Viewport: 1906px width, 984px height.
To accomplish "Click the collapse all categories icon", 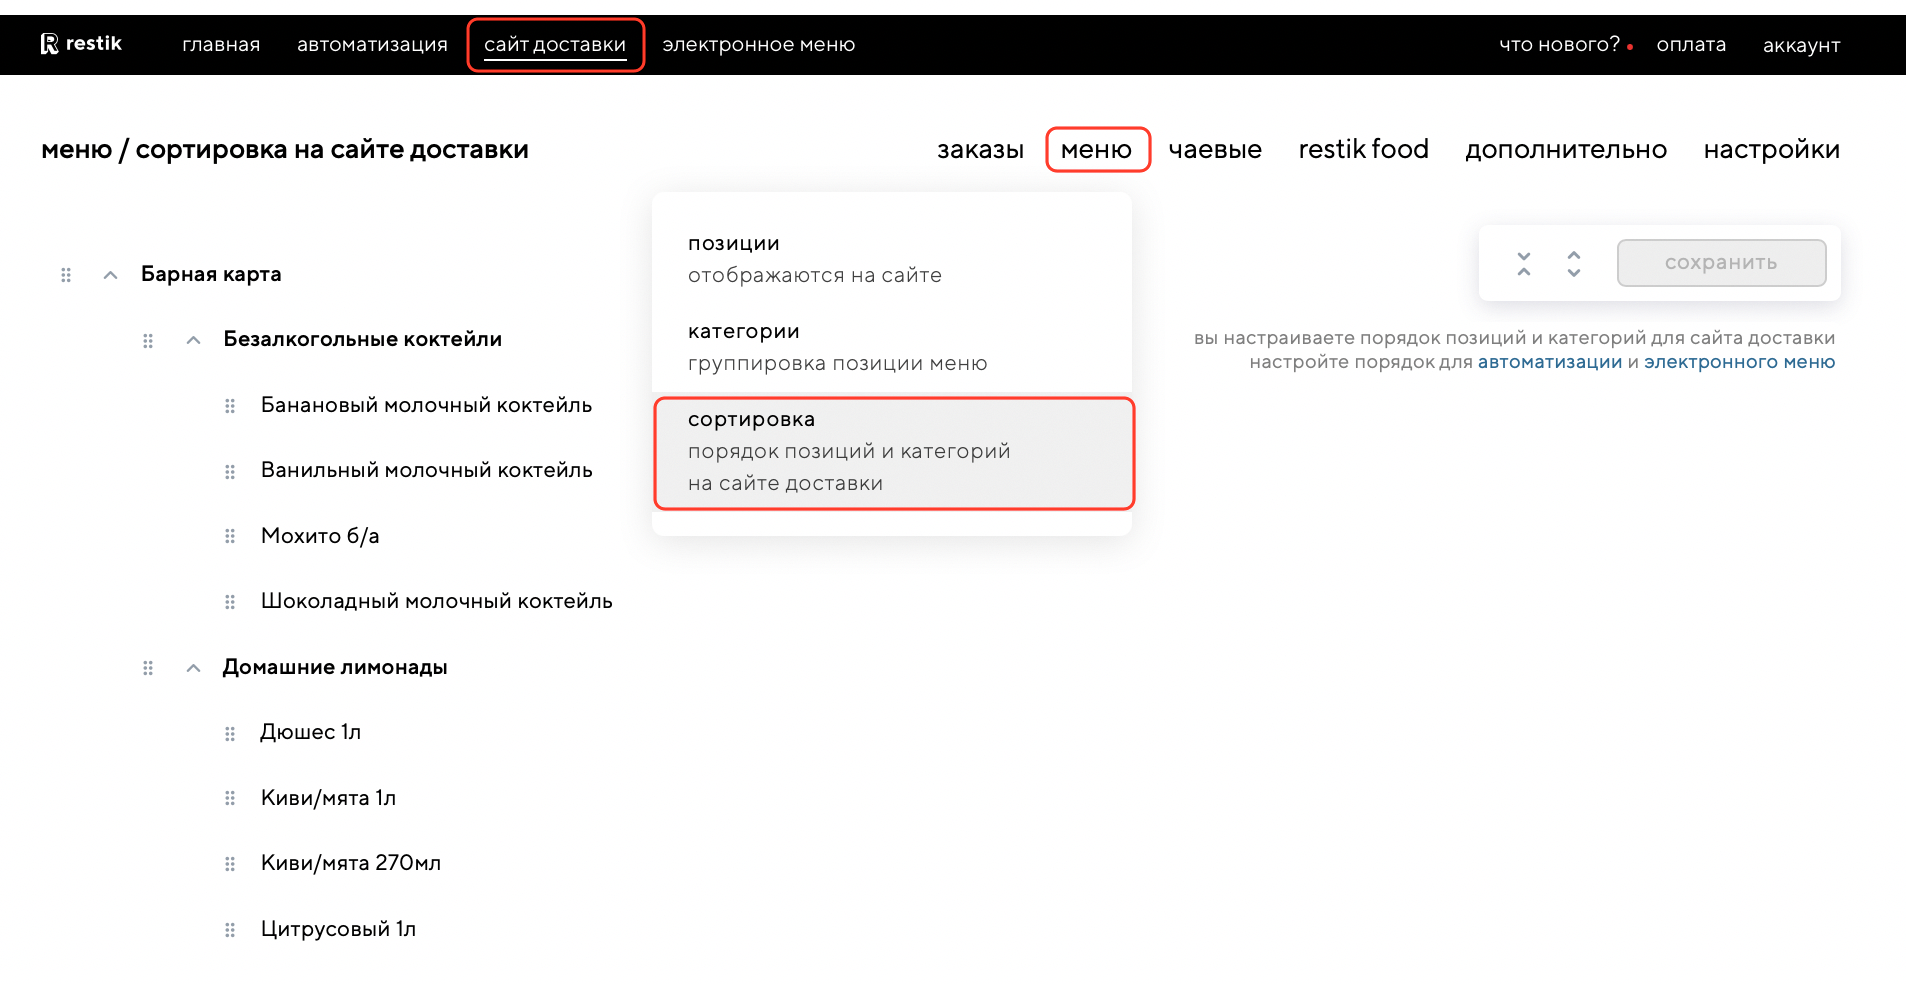I will point(1523,264).
